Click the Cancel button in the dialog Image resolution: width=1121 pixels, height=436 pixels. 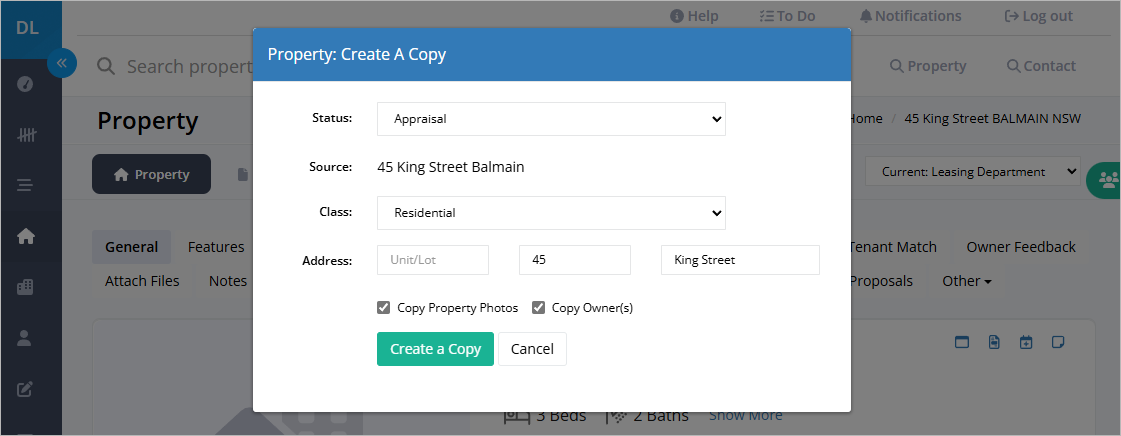tap(533, 349)
